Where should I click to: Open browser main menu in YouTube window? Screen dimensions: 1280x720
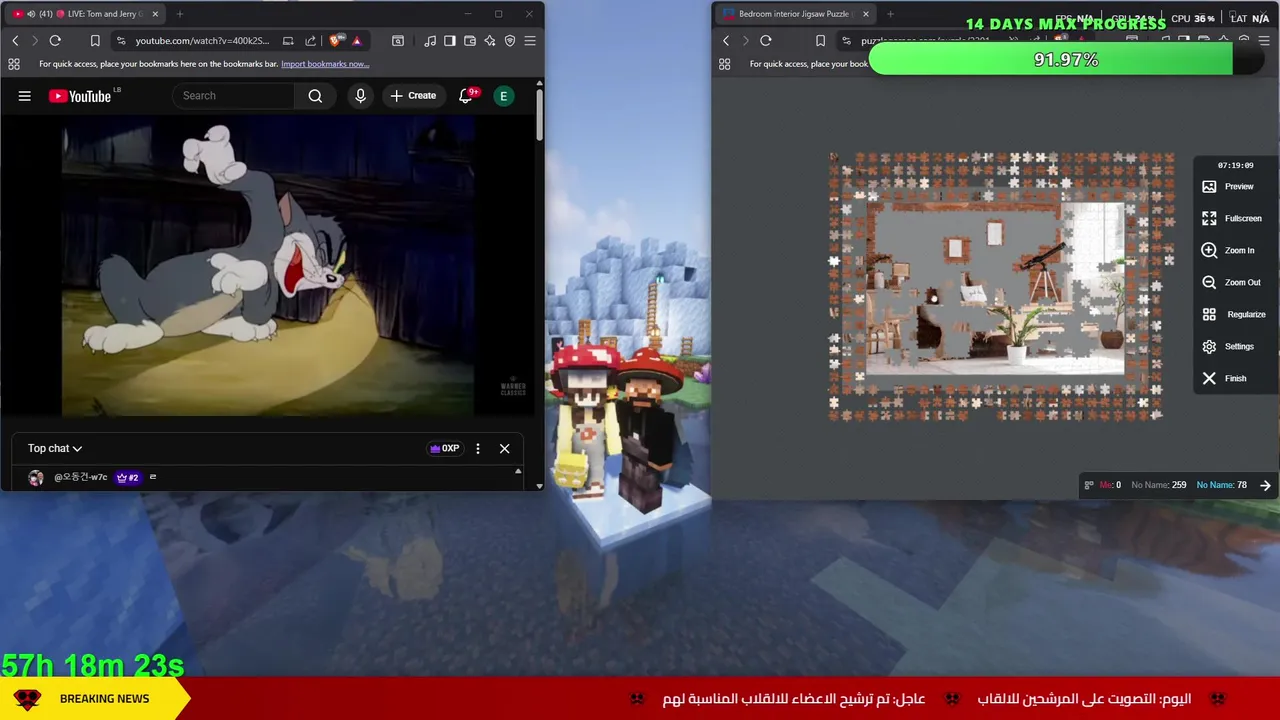(530, 41)
